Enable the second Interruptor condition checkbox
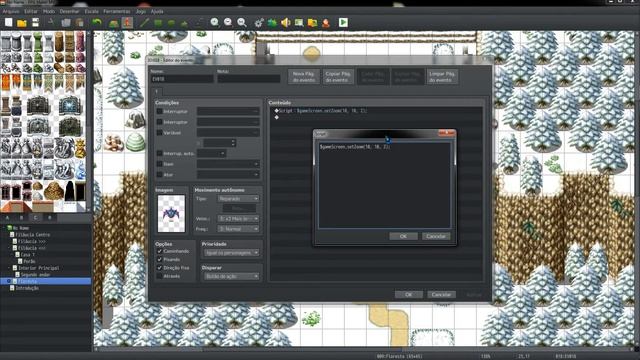 (x=160, y=122)
